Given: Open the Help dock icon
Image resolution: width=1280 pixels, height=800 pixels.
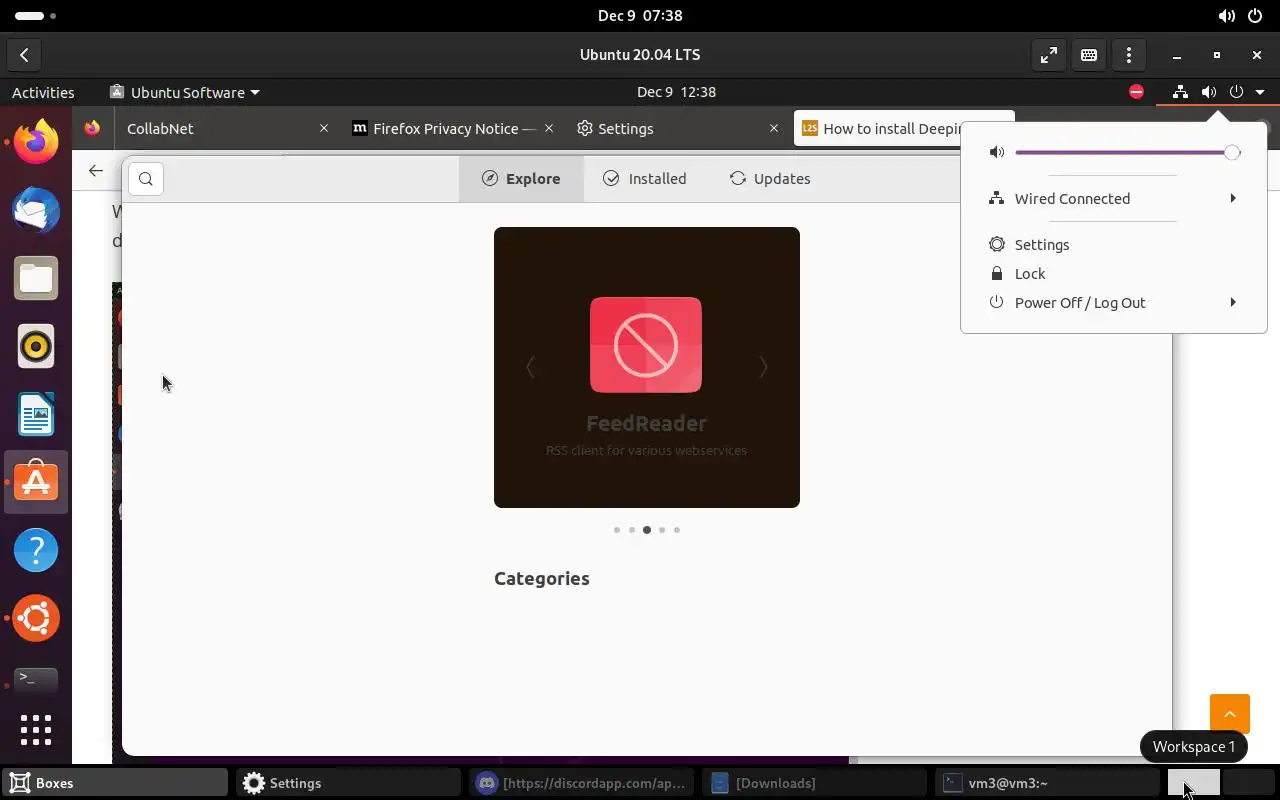Looking at the screenshot, I should pyautogui.click(x=36, y=550).
